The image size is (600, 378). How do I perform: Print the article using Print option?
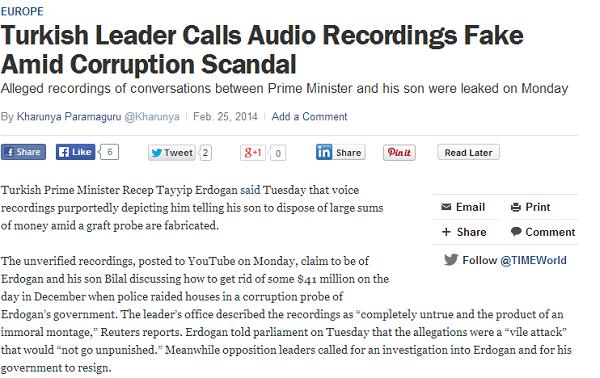pos(531,207)
